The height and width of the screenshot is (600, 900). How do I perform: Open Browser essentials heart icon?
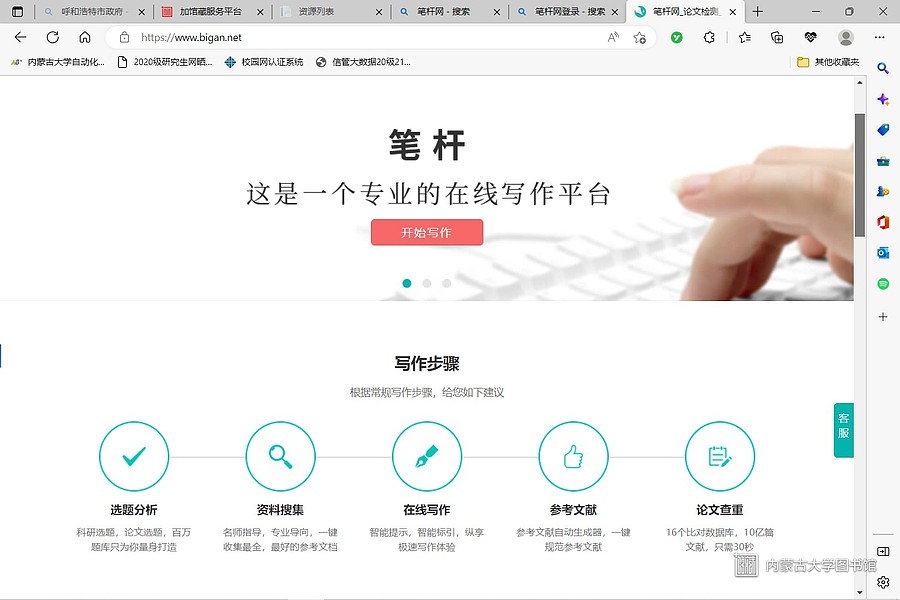click(810, 37)
